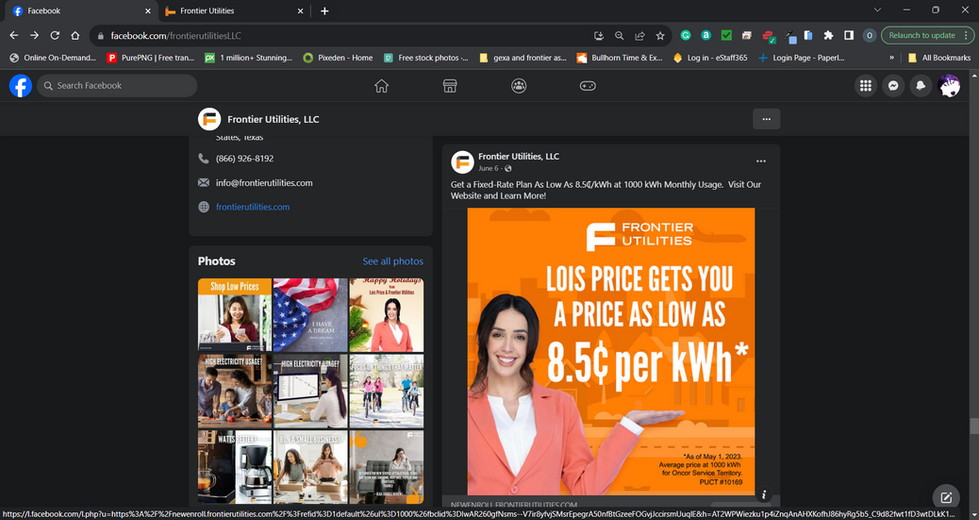
Task: Open the Shop Low Prices photo thumbnail
Action: coord(235,315)
